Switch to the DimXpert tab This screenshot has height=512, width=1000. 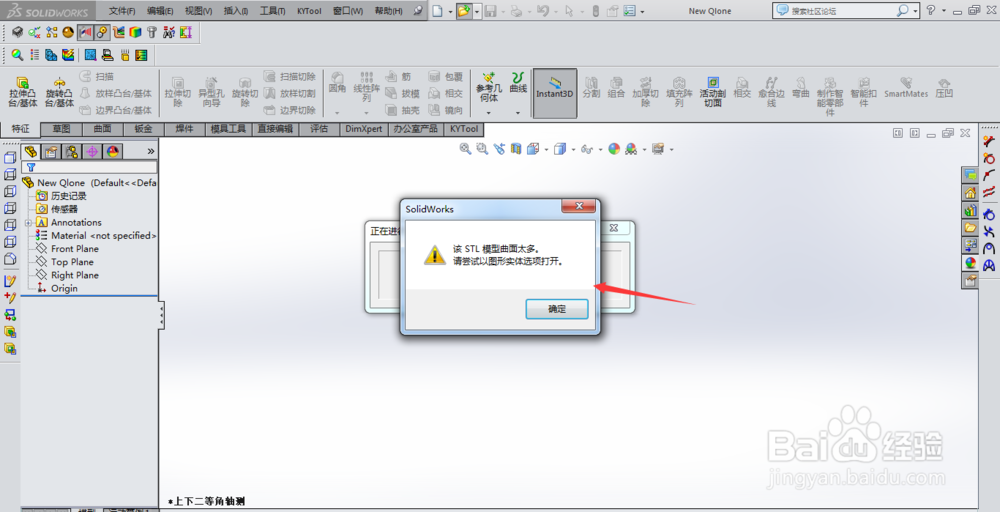click(364, 129)
